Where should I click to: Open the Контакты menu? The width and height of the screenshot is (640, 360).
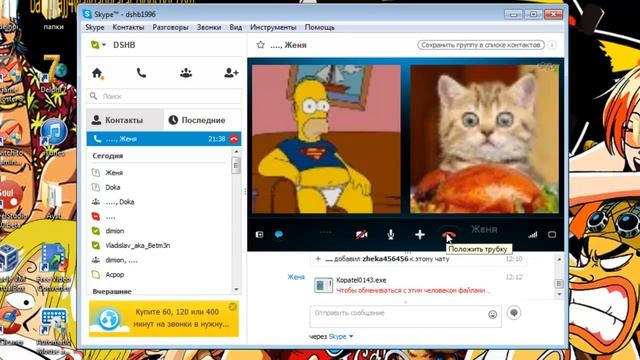click(x=128, y=27)
